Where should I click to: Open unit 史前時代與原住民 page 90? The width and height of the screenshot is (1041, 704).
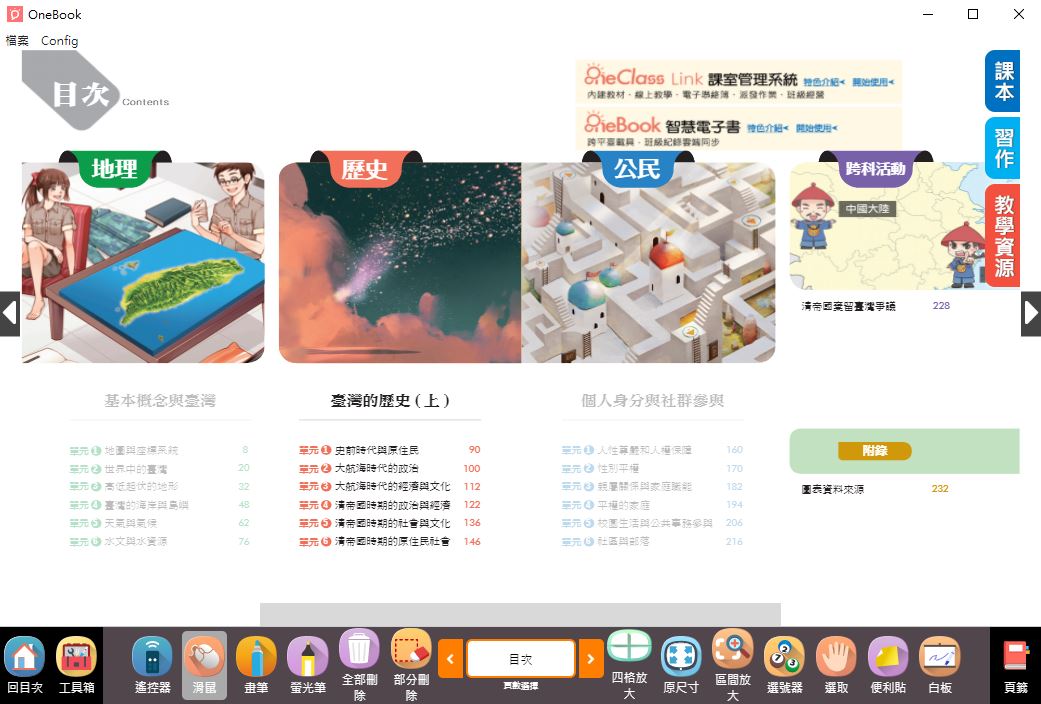coord(390,450)
